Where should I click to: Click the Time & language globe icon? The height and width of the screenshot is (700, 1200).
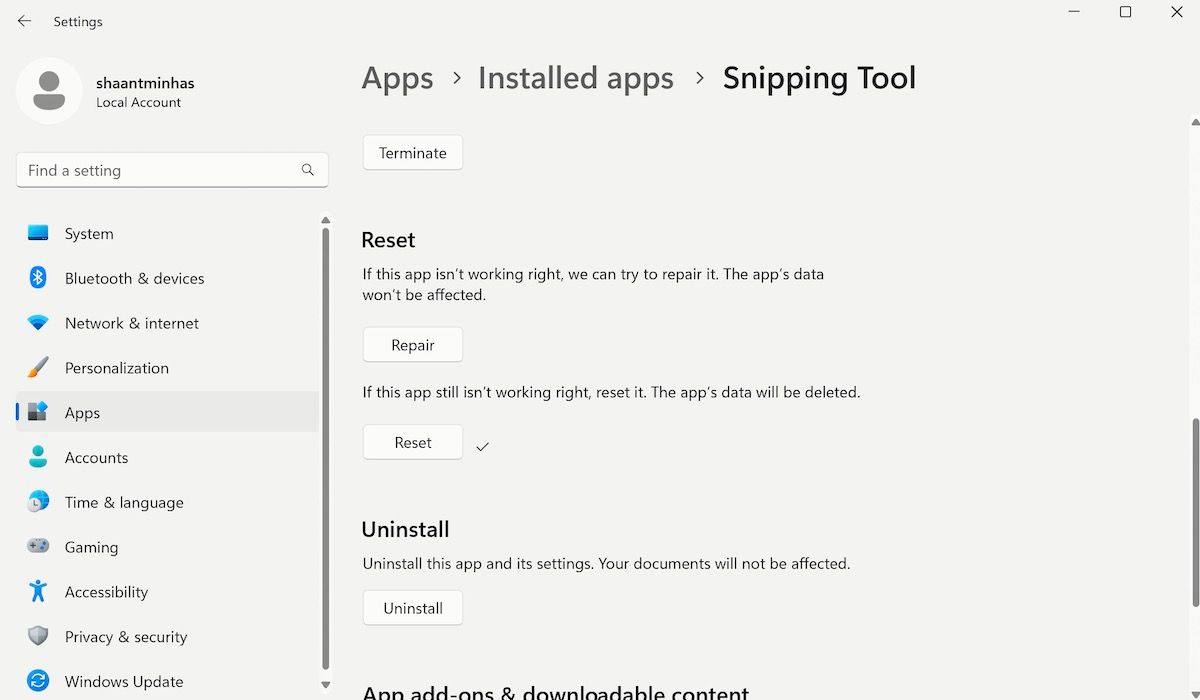pos(38,502)
